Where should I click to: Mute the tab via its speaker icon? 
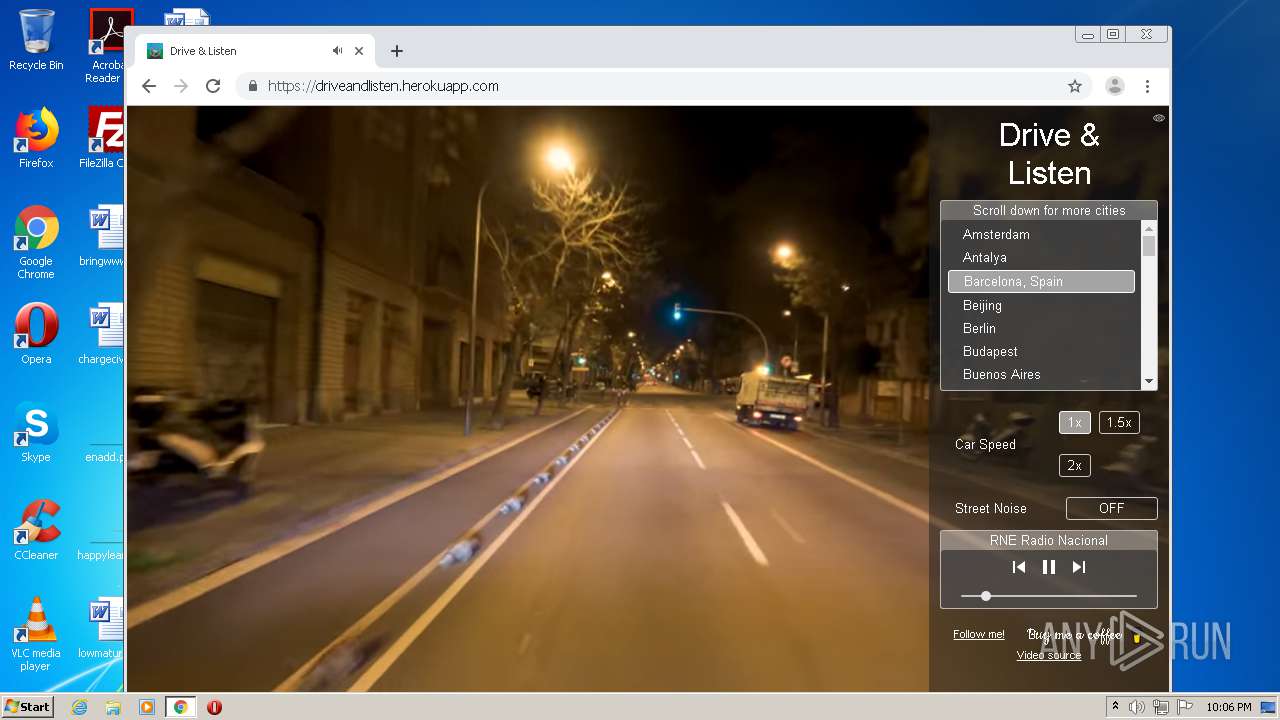pos(338,51)
